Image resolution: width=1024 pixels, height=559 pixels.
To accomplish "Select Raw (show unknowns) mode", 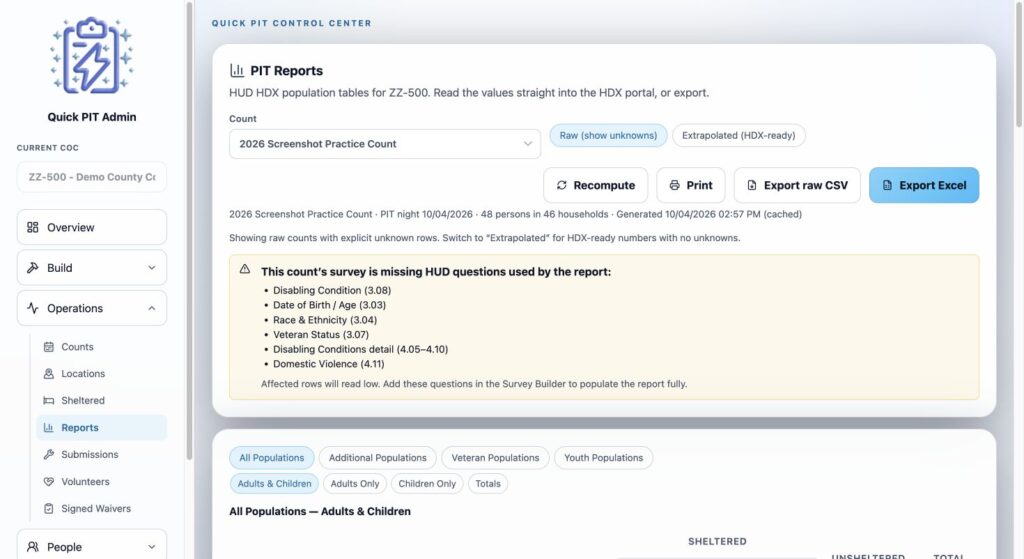I will coord(608,135).
